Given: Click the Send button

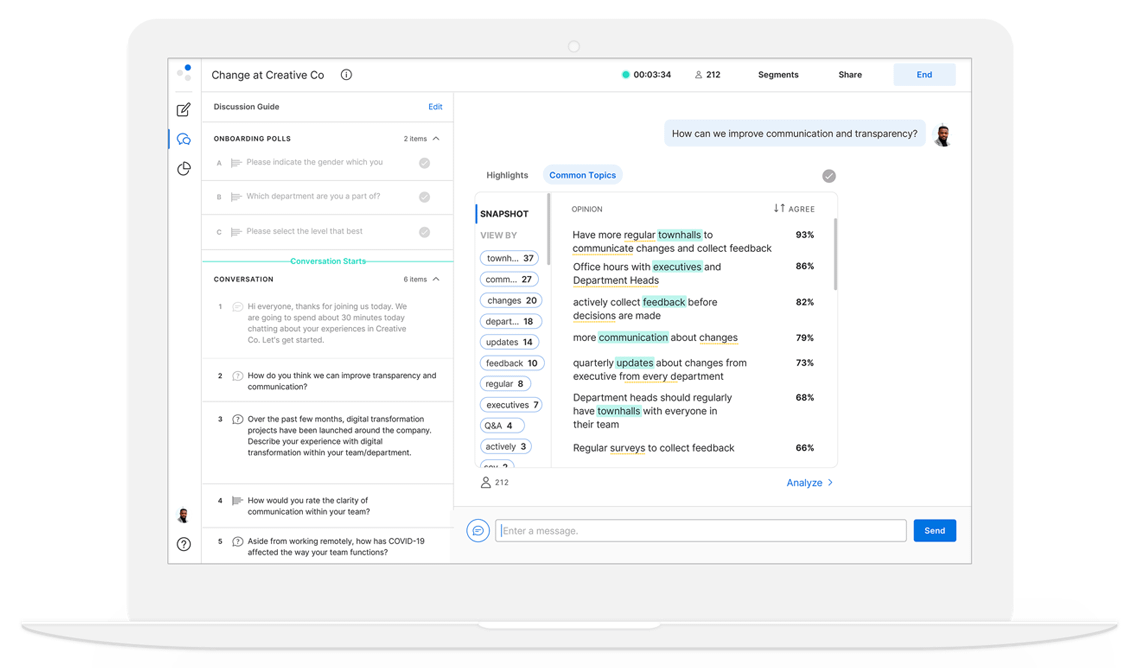Looking at the screenshot, I should [x=934, y=531].
